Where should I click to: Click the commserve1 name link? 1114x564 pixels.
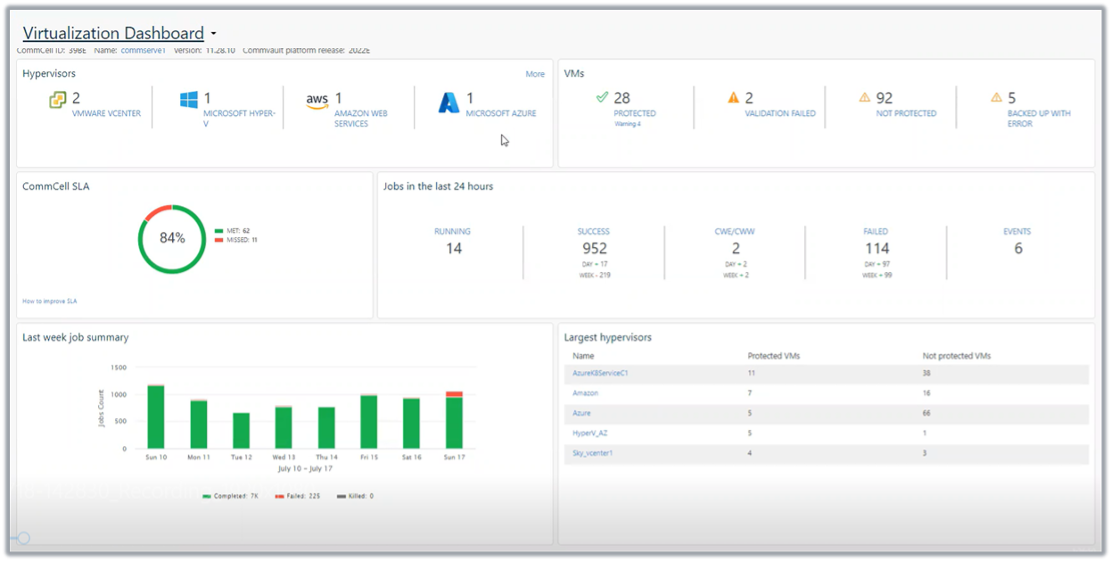coord(143,50)
